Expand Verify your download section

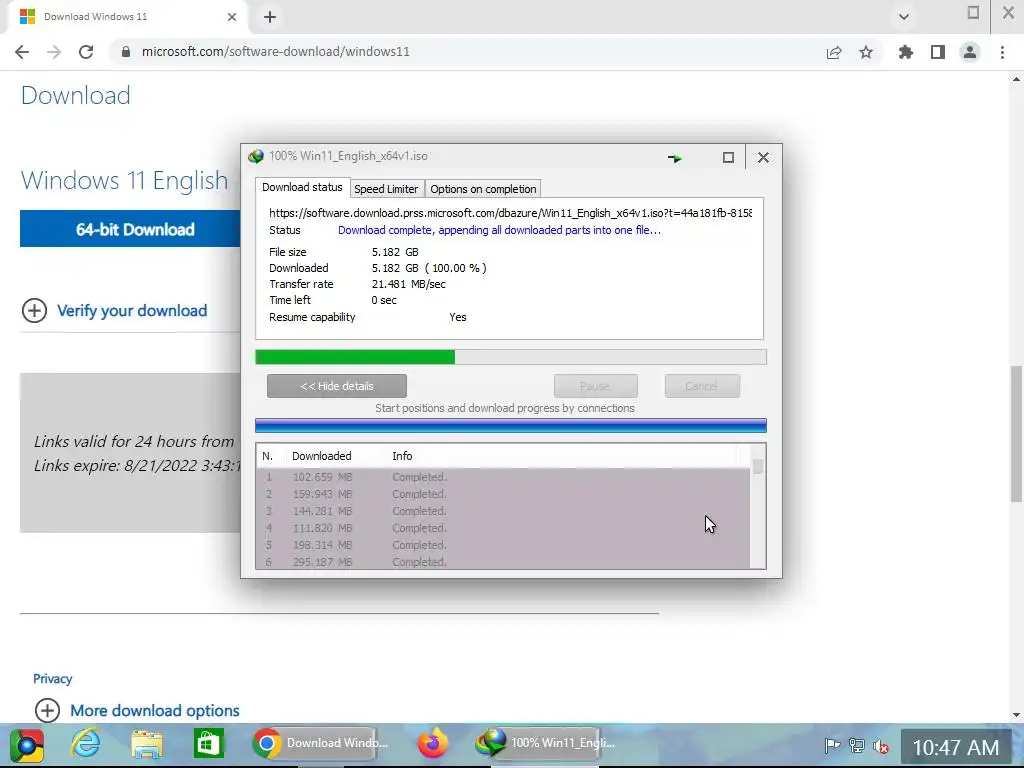click(x=35, y=310)
